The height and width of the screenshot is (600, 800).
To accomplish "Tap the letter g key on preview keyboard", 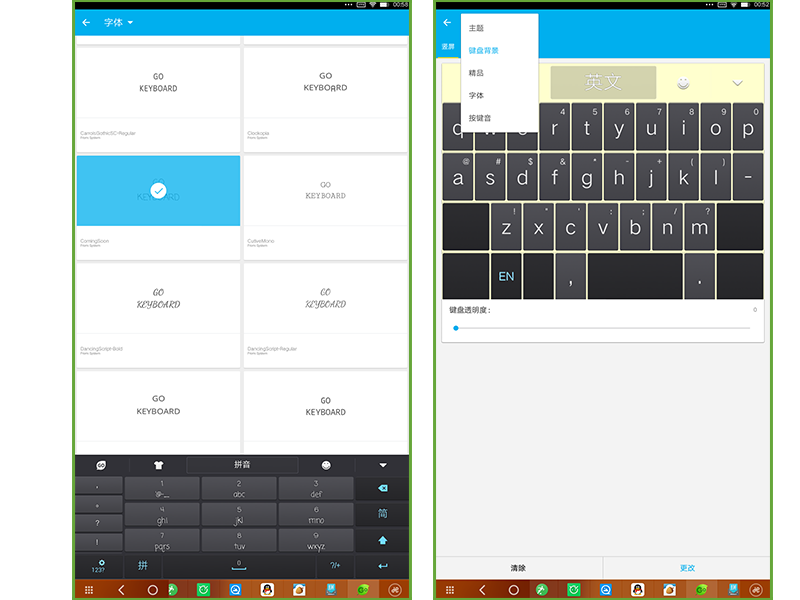I will [587, 177].
